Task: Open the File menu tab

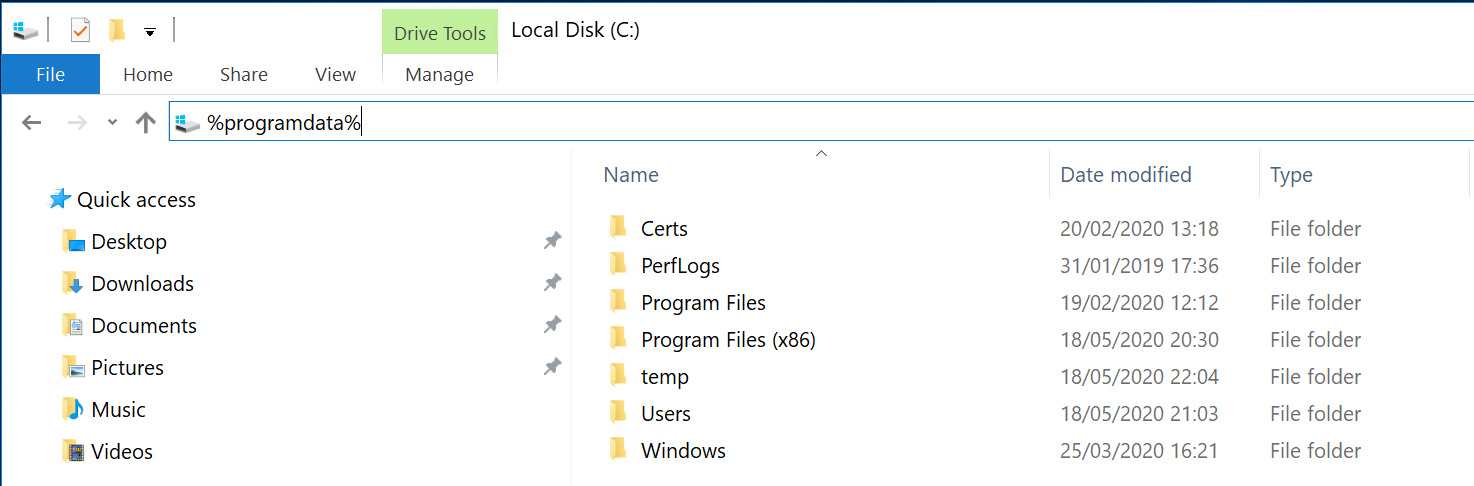Action: click(x=50, y=75)
